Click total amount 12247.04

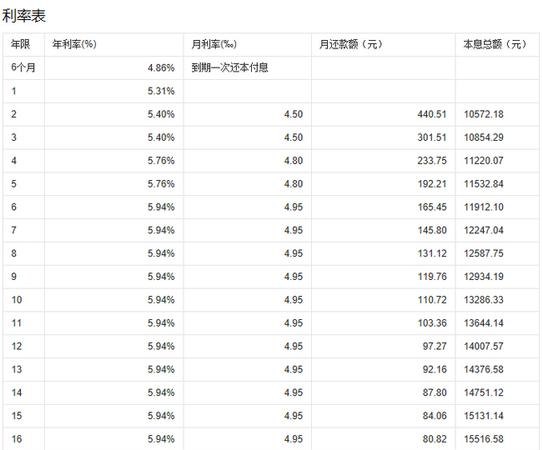484,230
